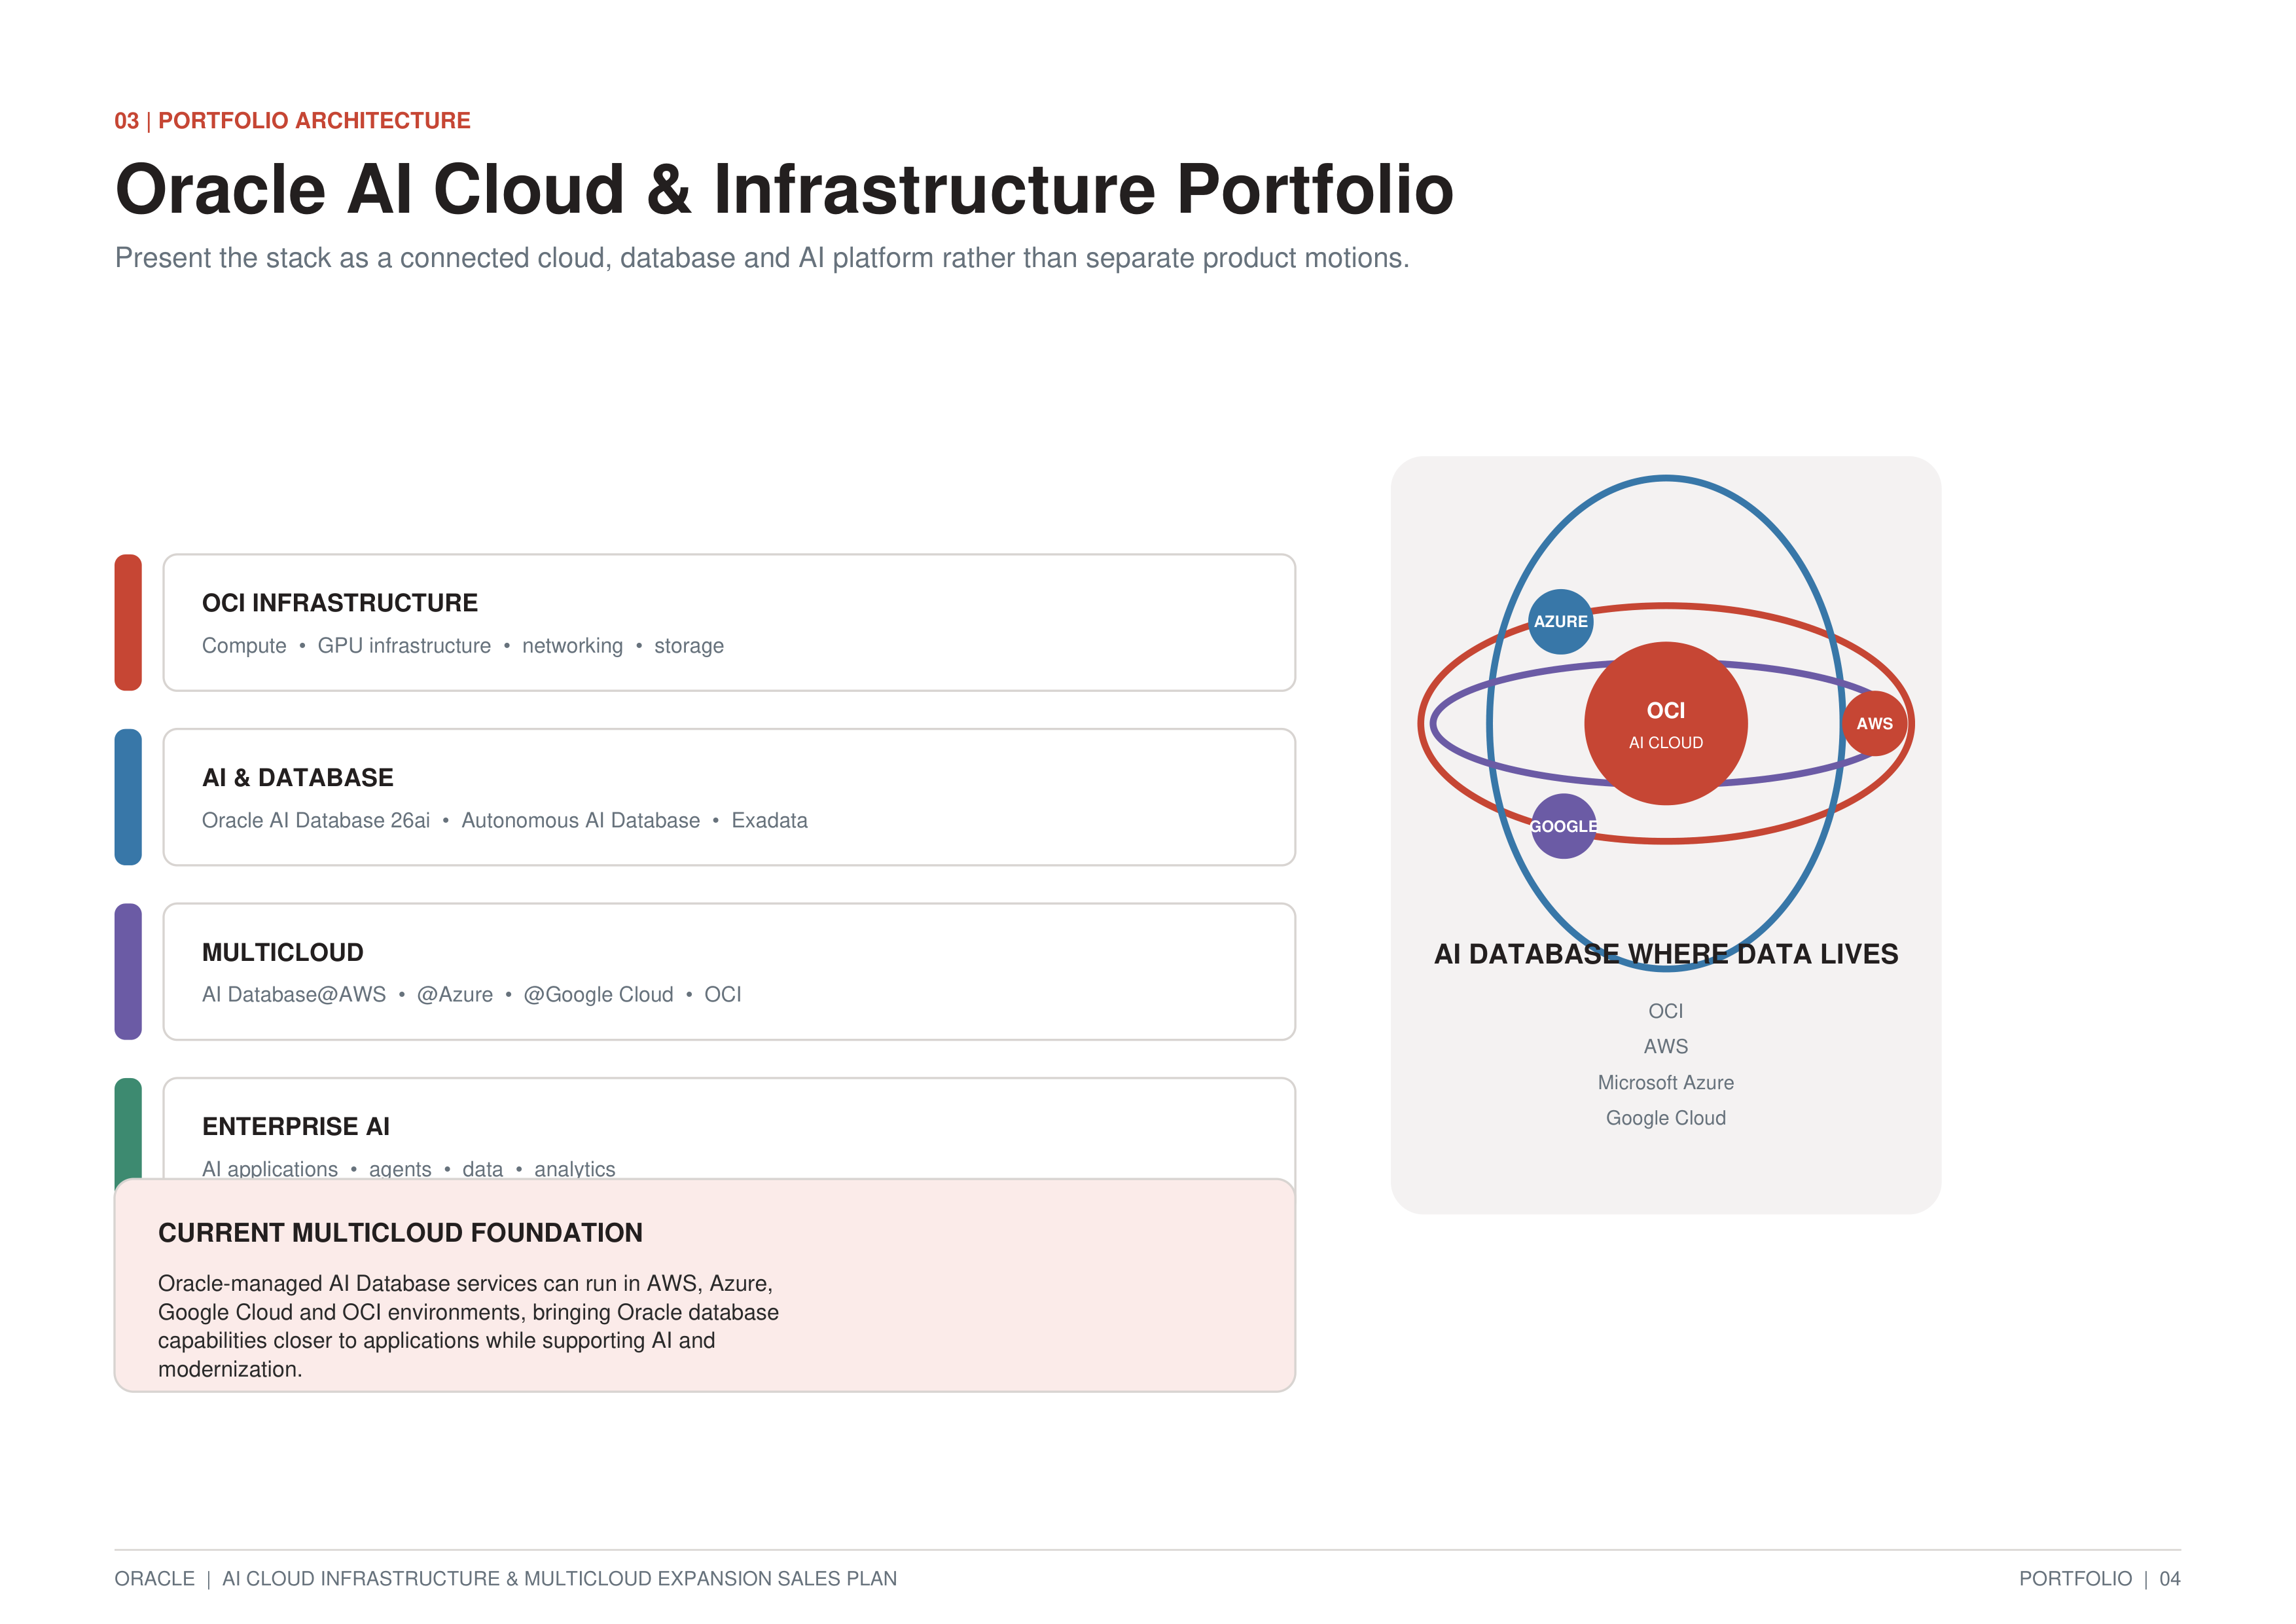
Task: Click the 'AI applications • agents' description line
Action: pyautogui.click(x=409, y=1168)
